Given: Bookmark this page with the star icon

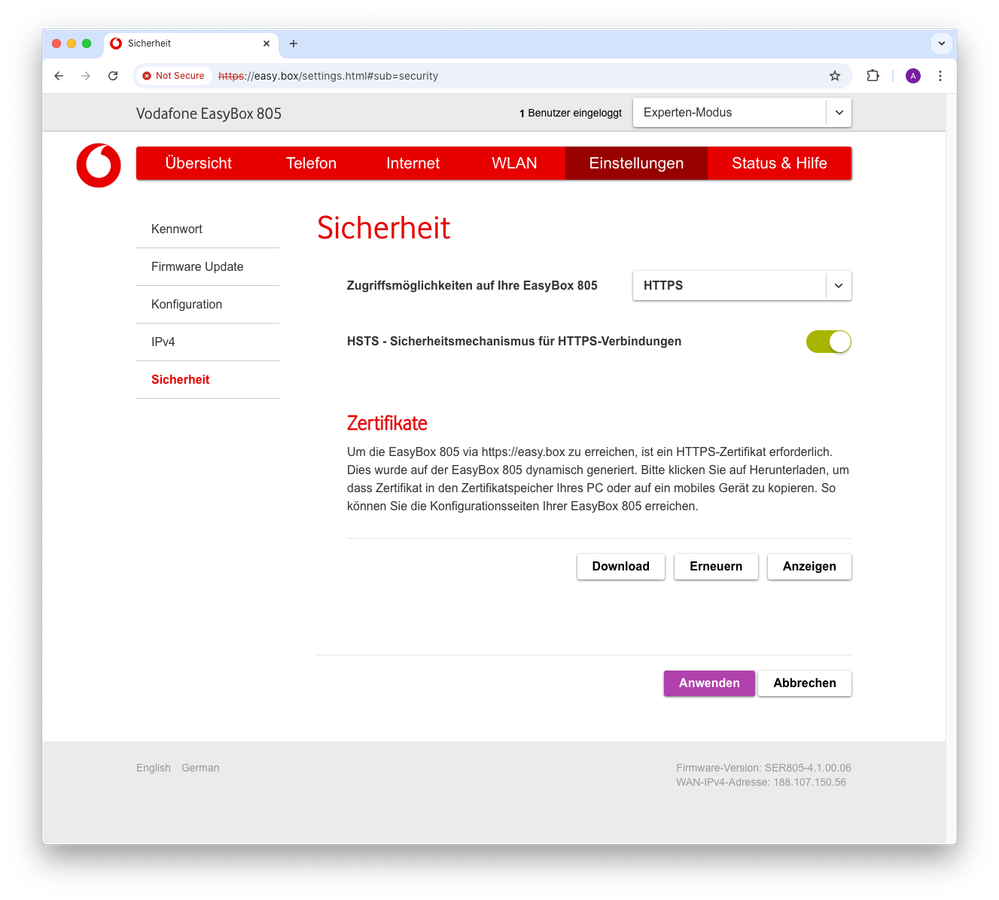Looking at the screenshot, I should point(835,76).
